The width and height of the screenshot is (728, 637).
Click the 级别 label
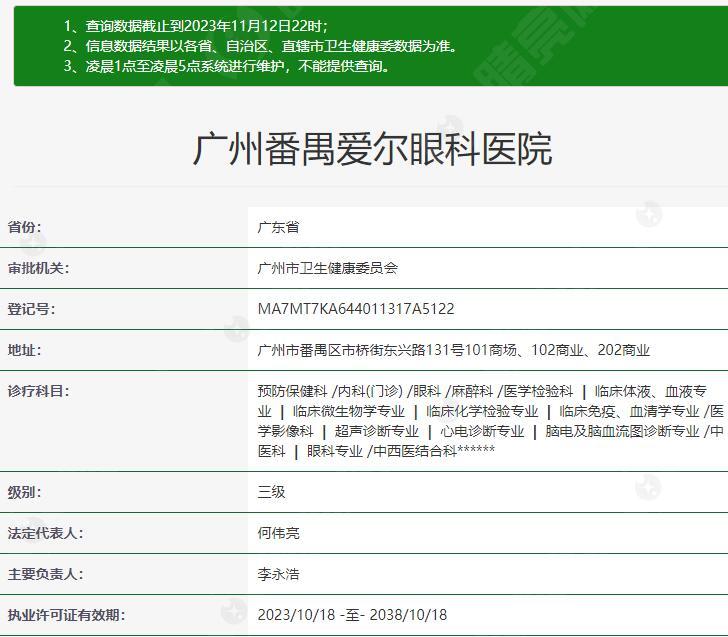coord(24,492)
